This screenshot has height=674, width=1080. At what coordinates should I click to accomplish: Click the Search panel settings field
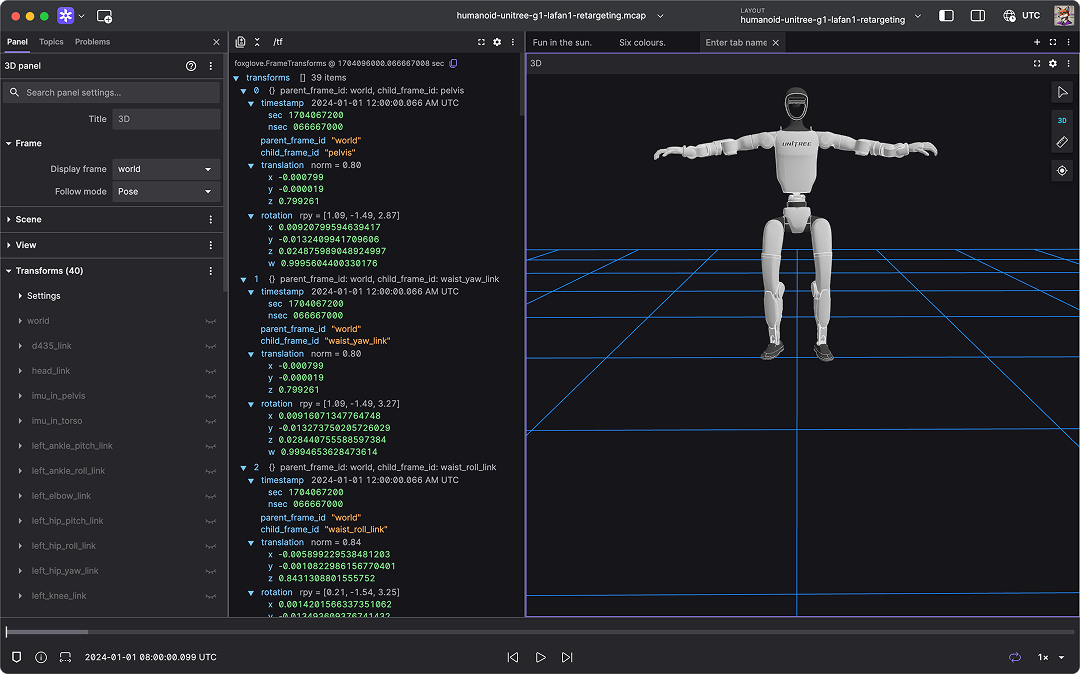[x=120, y=92]
